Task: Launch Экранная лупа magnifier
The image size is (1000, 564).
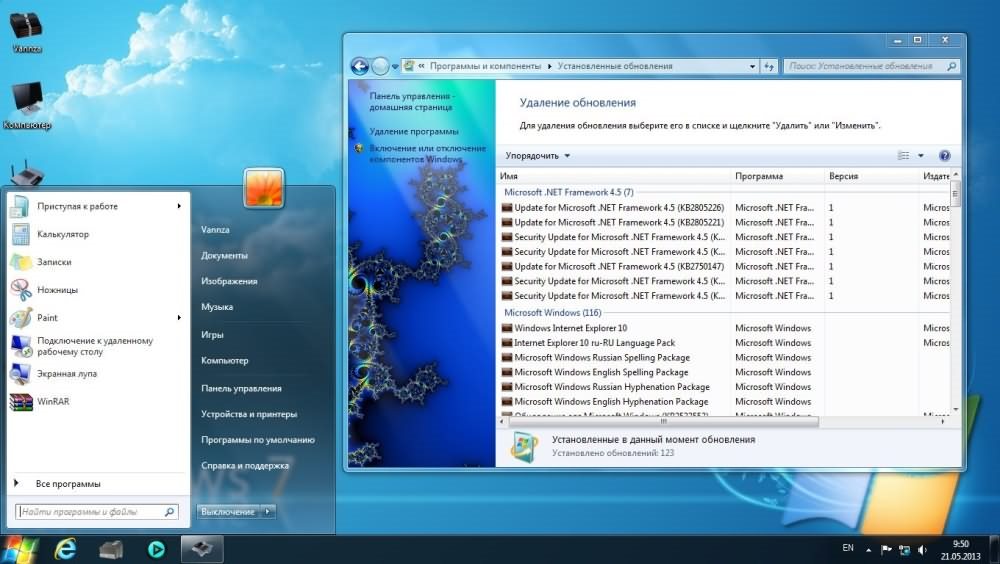Action: click(67, 374)
